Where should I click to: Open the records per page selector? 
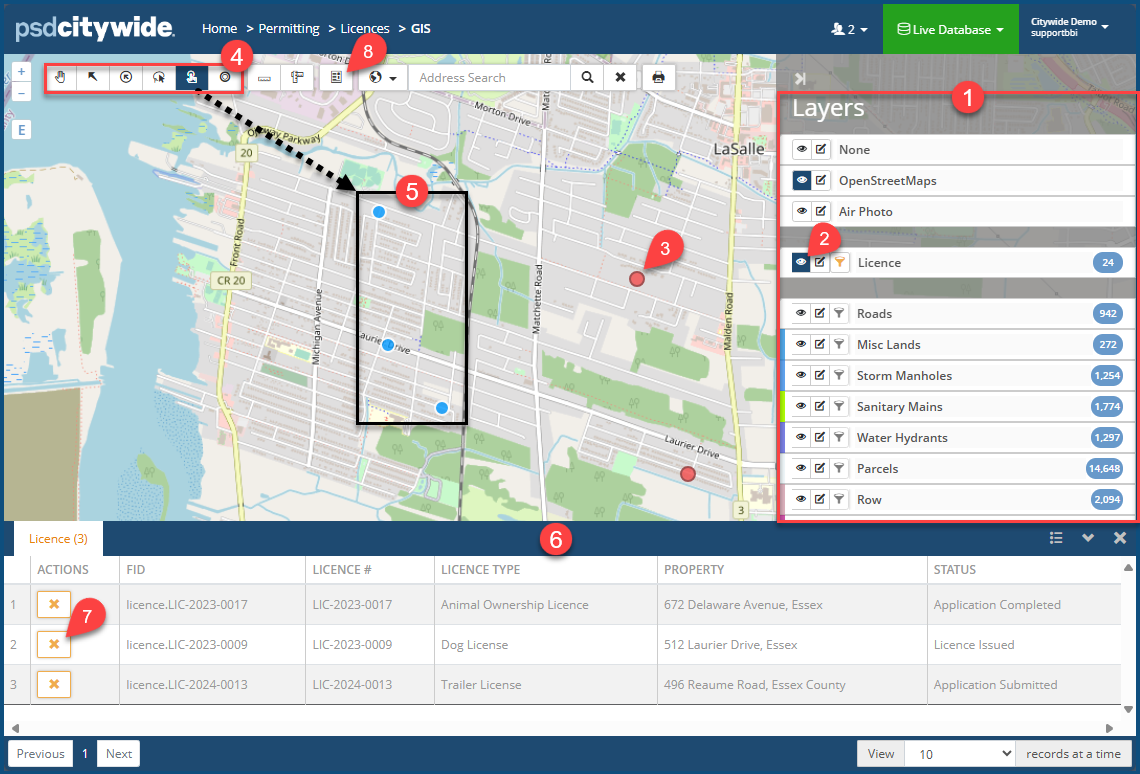pos(959,754)
